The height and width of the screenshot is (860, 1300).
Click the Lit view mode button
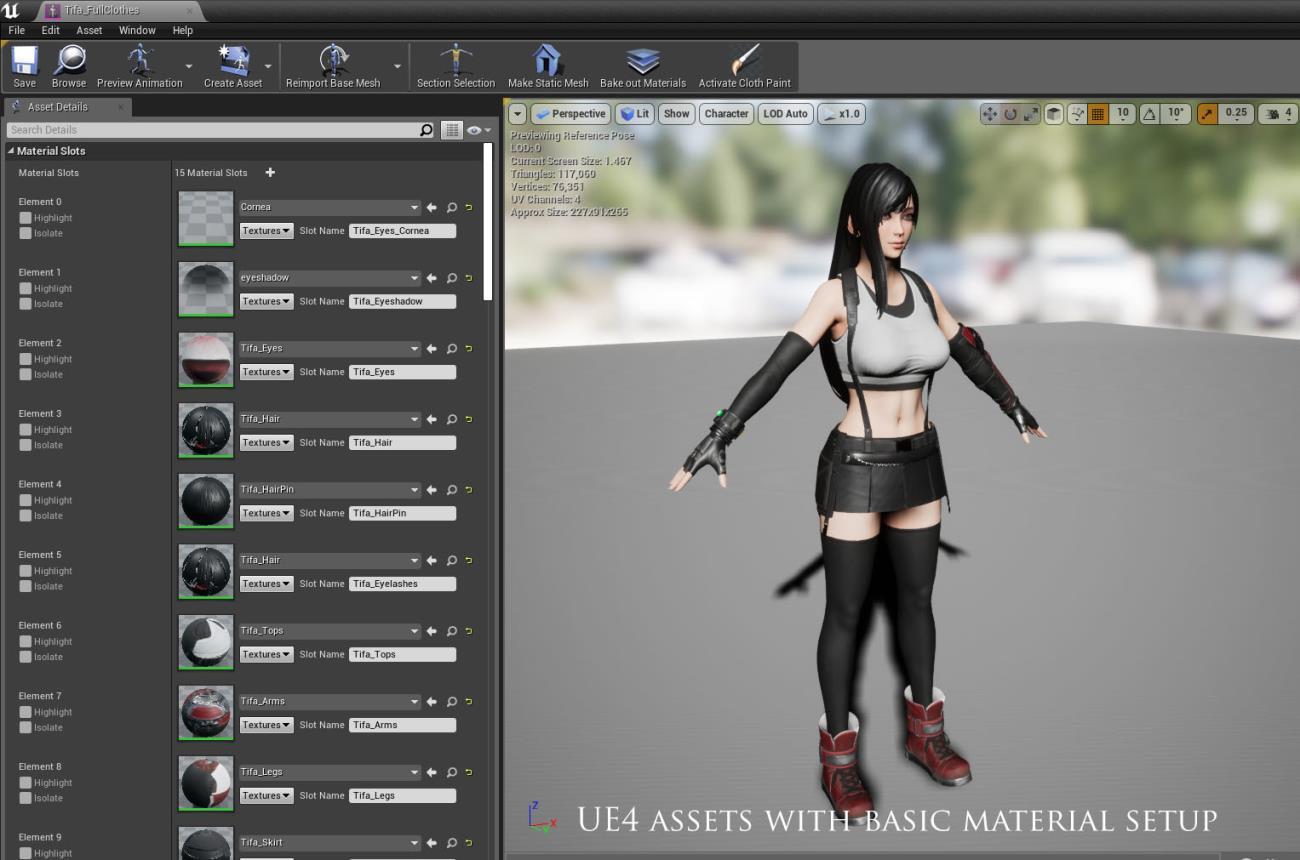[x=634, y=114]
